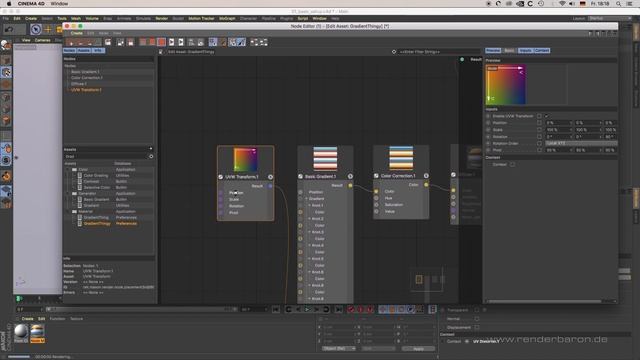Viewport: 640px width, 360px height.
Task: Select the Assets tab in left panel
Action: (84, 51)
